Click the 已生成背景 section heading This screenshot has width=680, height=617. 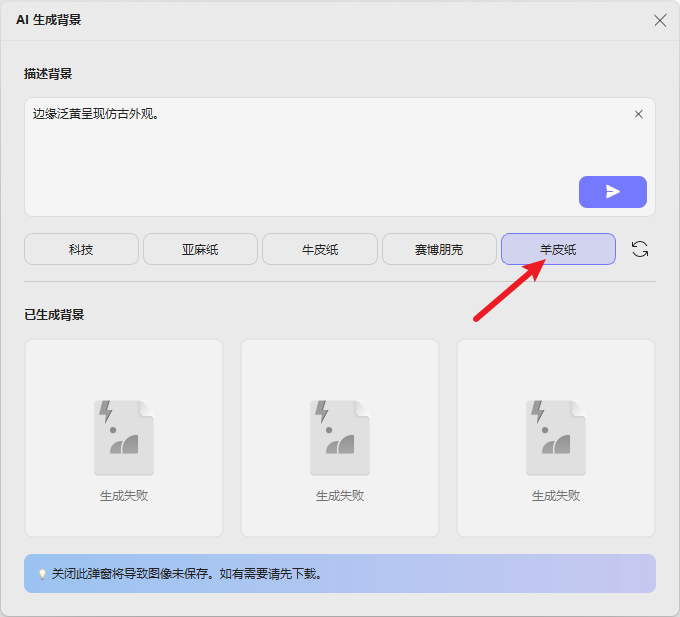click(x=54, y=315)
